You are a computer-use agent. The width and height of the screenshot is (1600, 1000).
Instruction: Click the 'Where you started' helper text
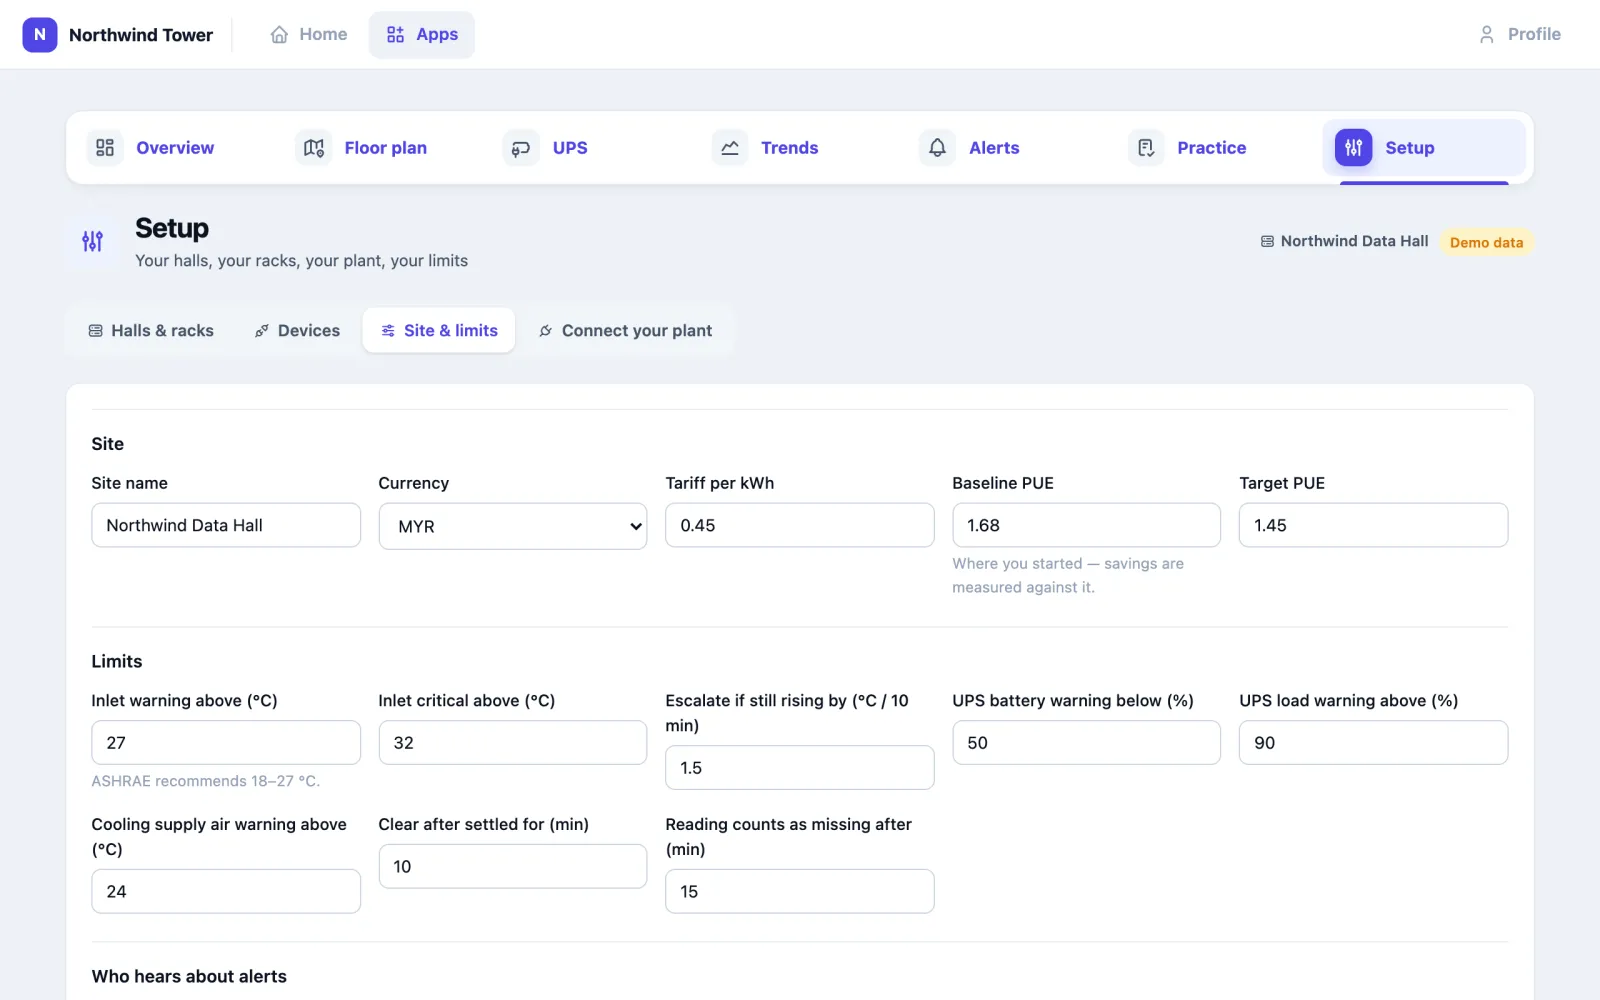pos(1068,576)
